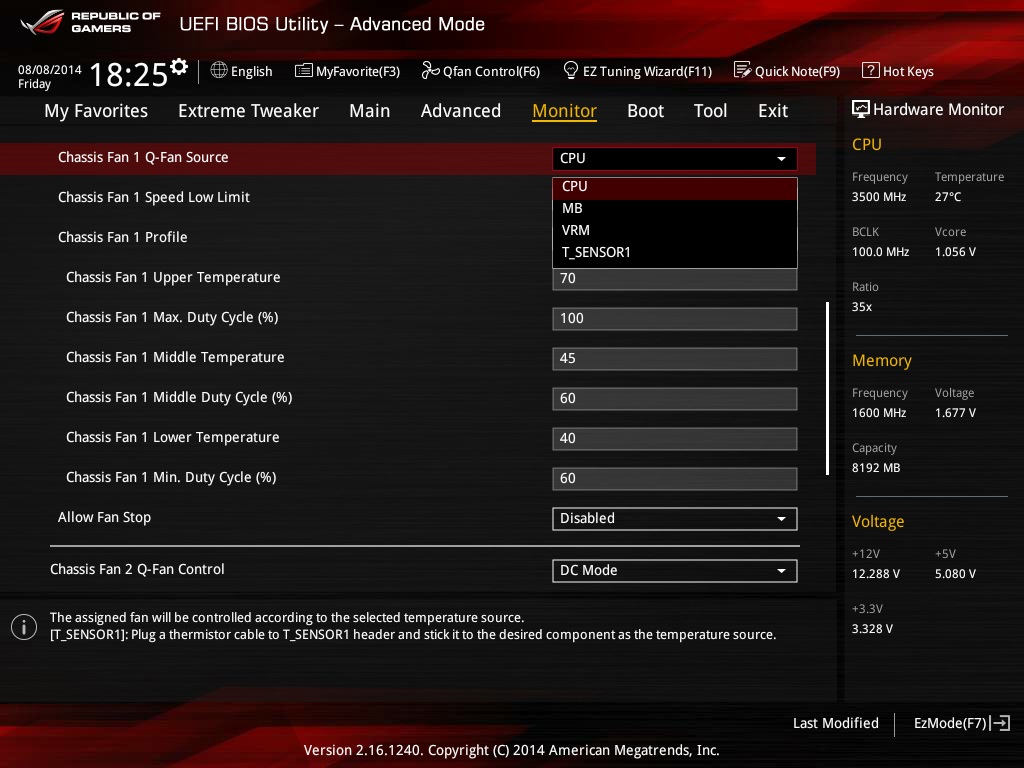Click the Hot Keys question mark icon

tap(871, 71)
